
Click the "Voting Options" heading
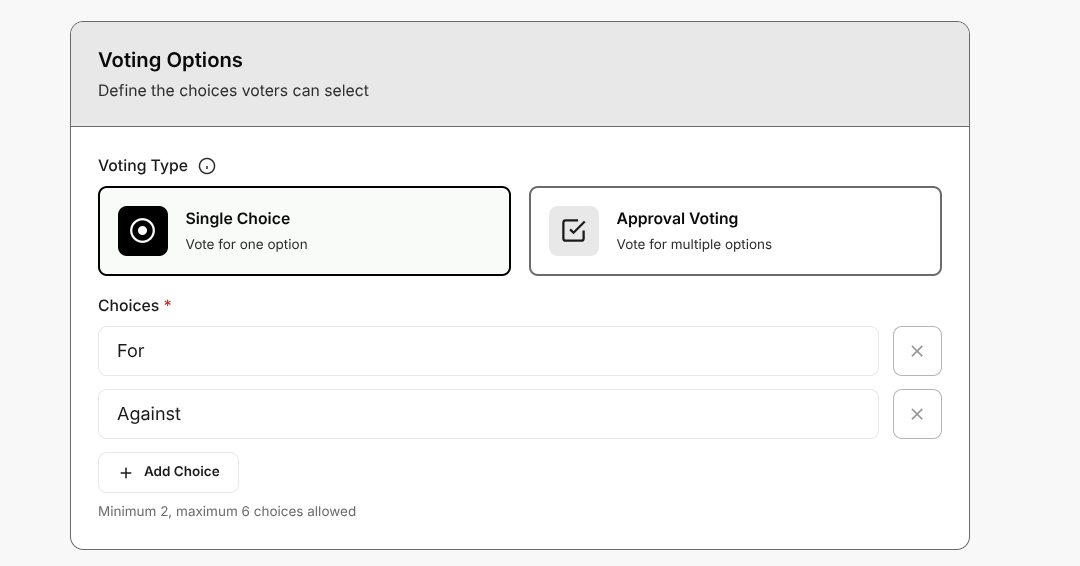(x=170, y=60)
